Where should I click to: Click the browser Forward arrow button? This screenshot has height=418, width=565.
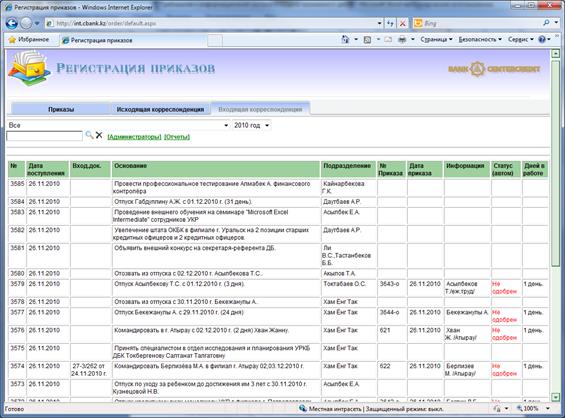pyautogui.click(x=26, y=23)
